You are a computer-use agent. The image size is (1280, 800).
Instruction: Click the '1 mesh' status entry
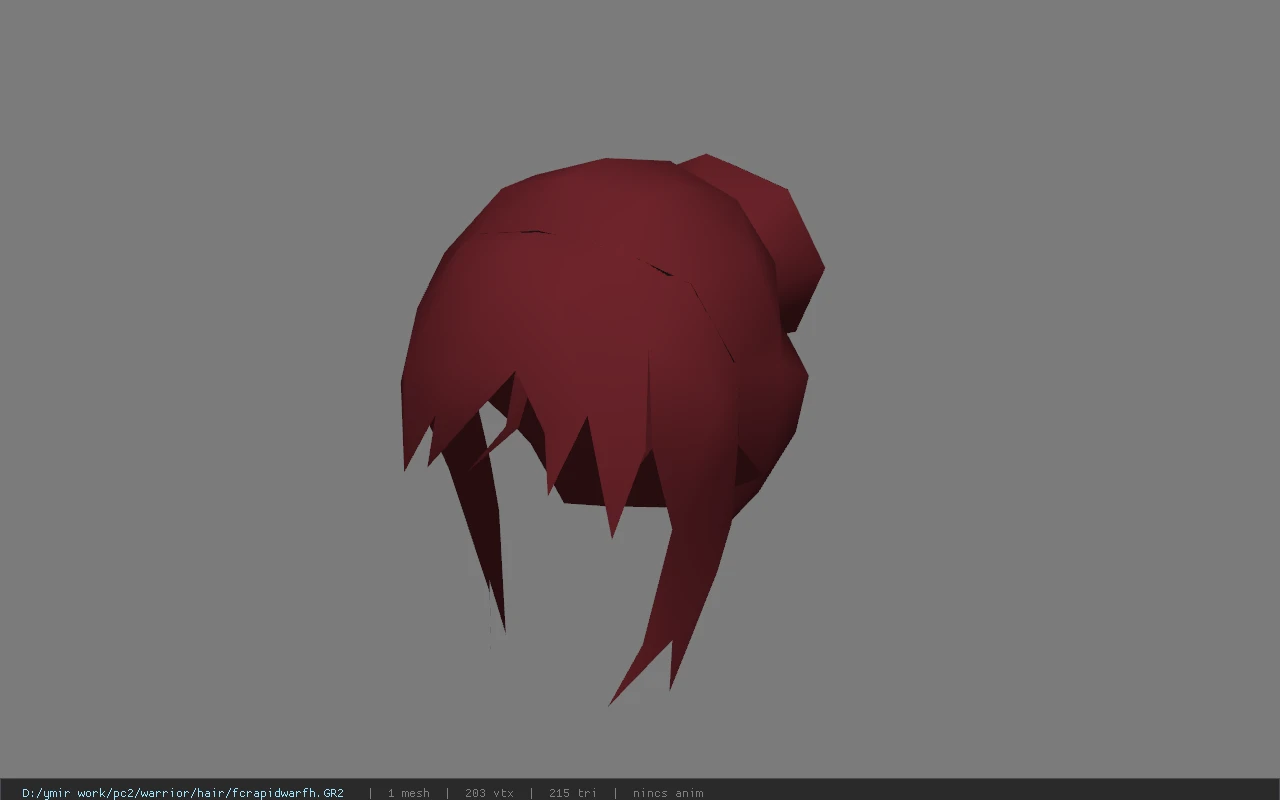coord(408,793)
